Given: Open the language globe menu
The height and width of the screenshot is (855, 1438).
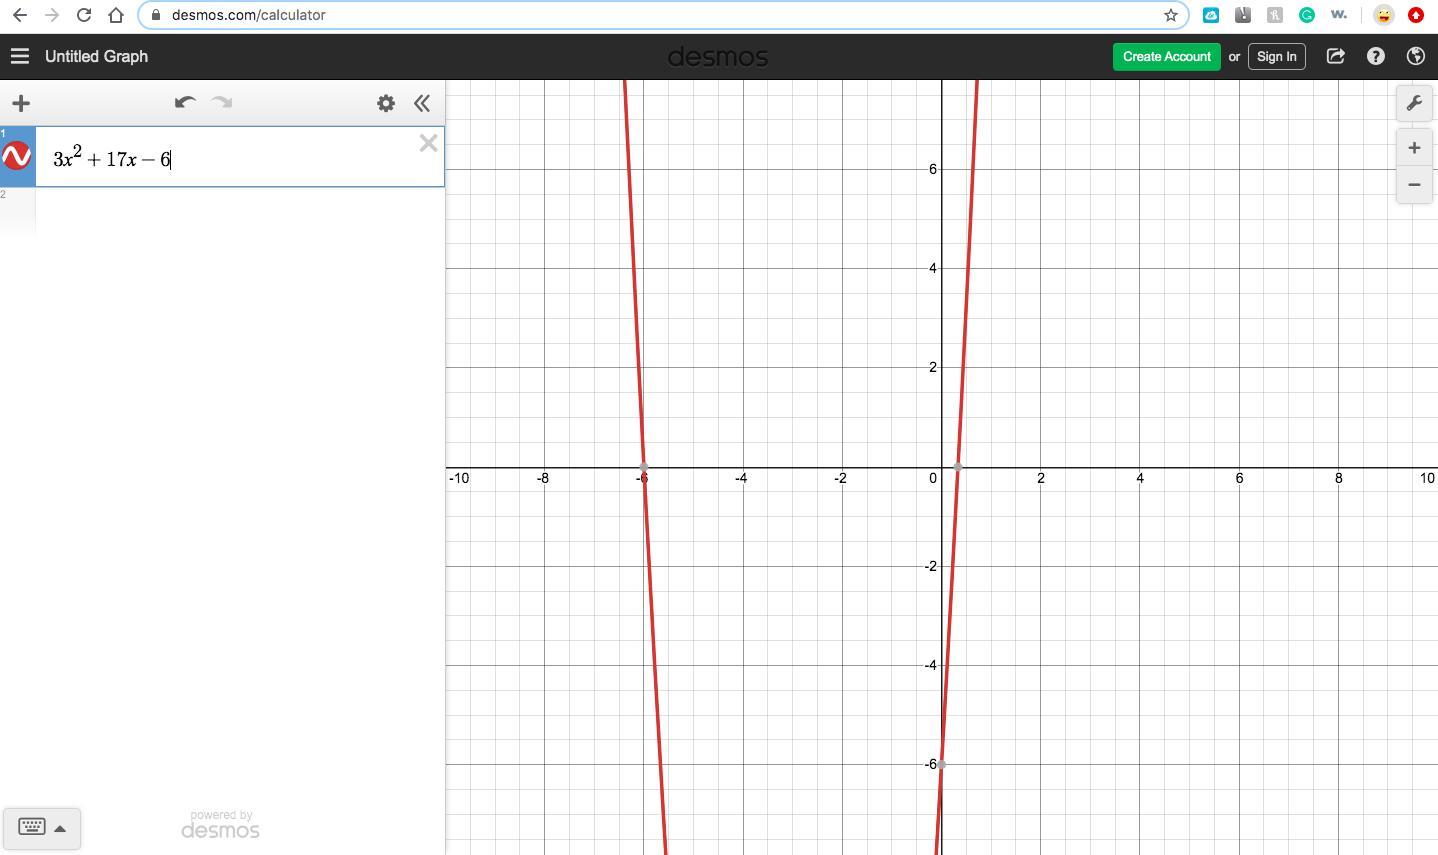Looking at the screenshot, I should point(1415,57).
